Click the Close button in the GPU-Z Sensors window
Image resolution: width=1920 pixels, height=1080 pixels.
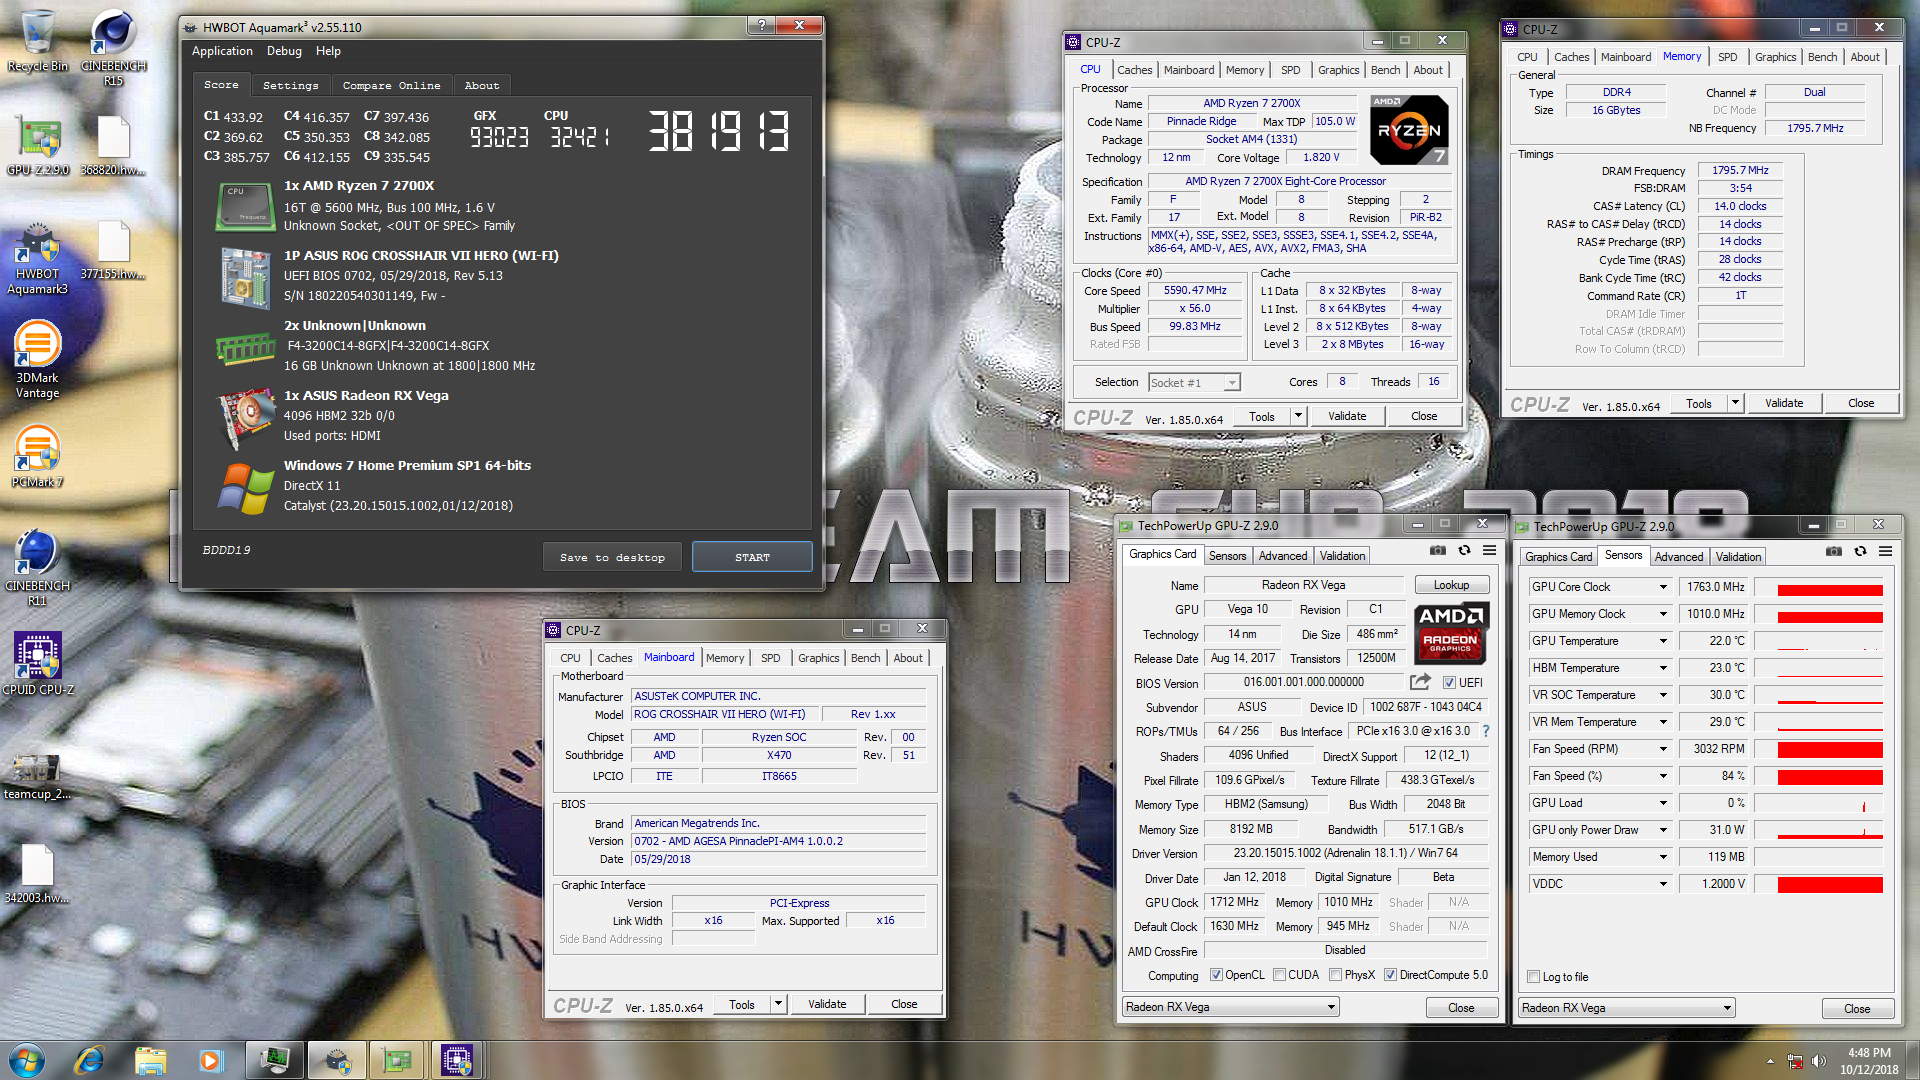(x=1857, y=1008)
